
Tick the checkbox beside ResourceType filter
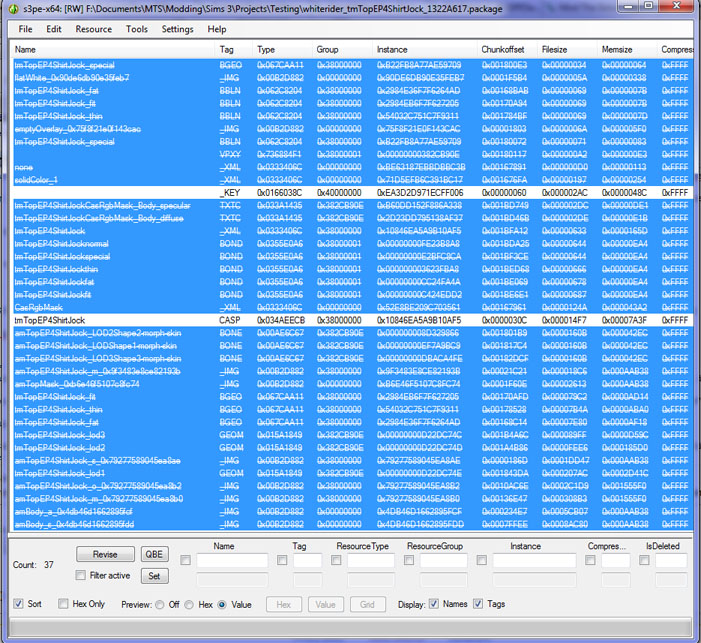point(336,561)
